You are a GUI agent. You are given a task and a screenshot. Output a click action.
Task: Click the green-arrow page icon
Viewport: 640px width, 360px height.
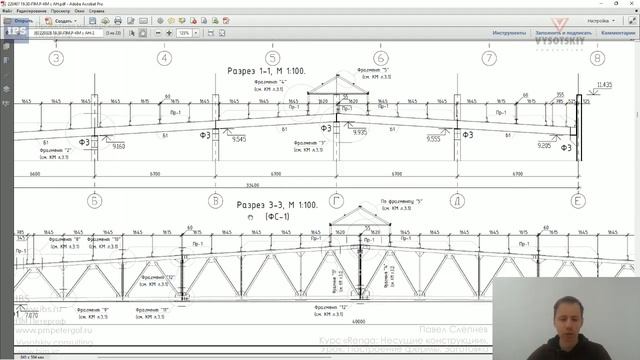215,20
